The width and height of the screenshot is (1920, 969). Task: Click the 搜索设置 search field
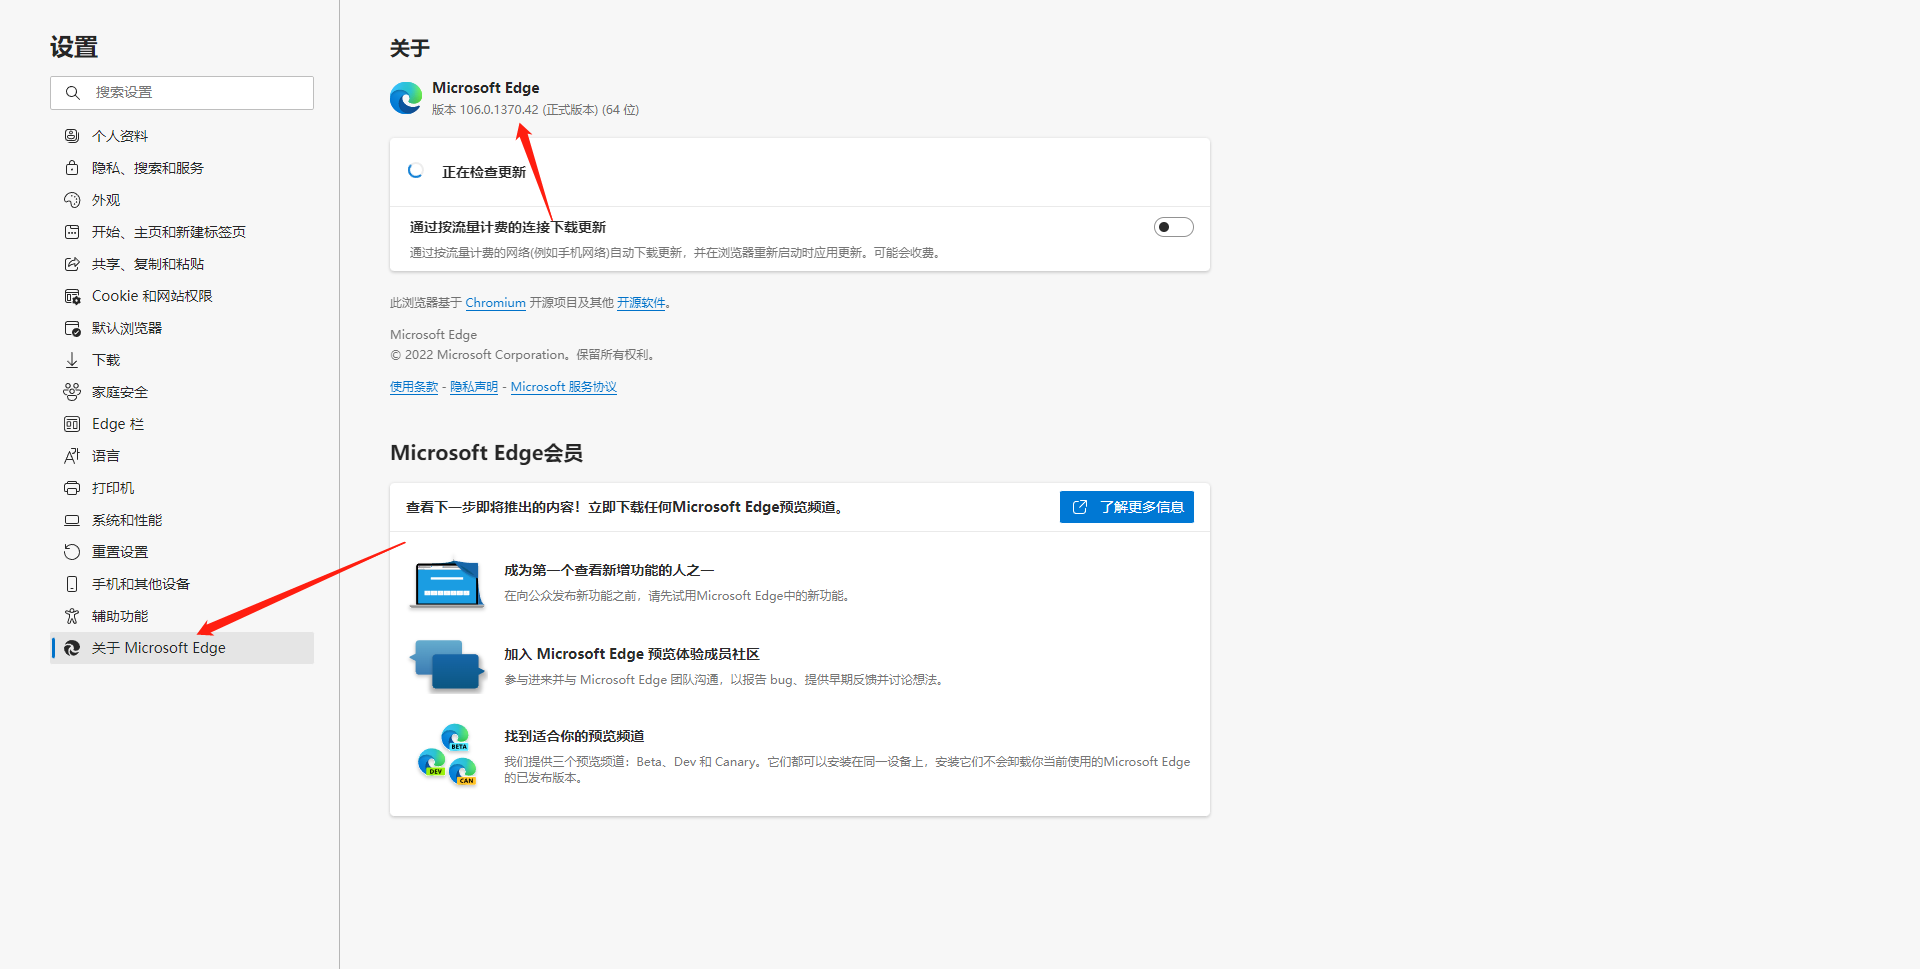tap(182, 92)
